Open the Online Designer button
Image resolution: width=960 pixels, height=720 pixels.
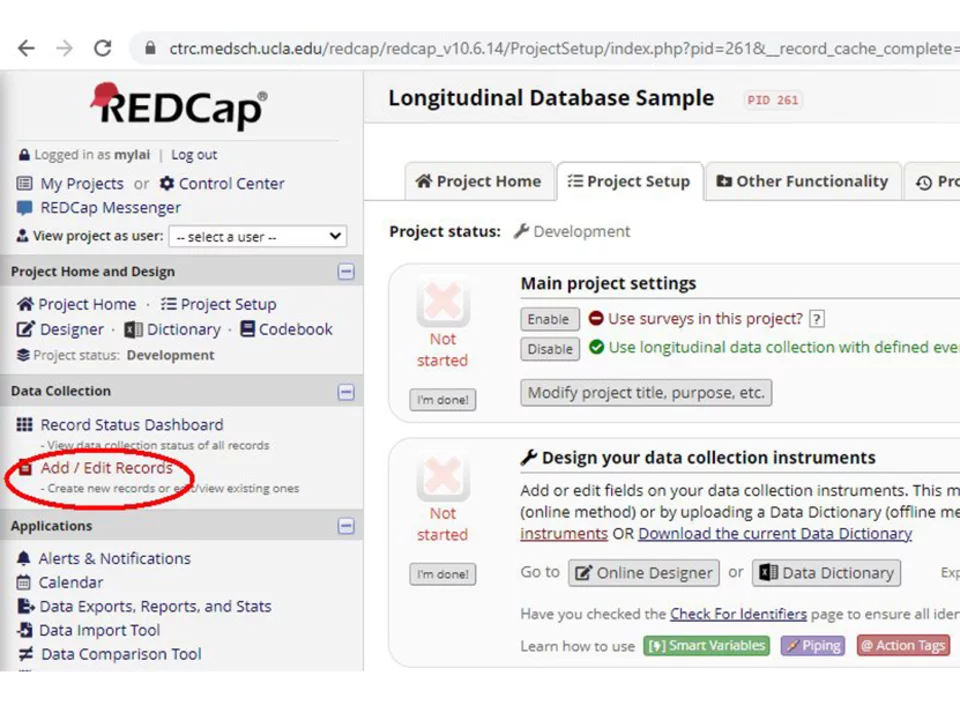coord(643,573)
